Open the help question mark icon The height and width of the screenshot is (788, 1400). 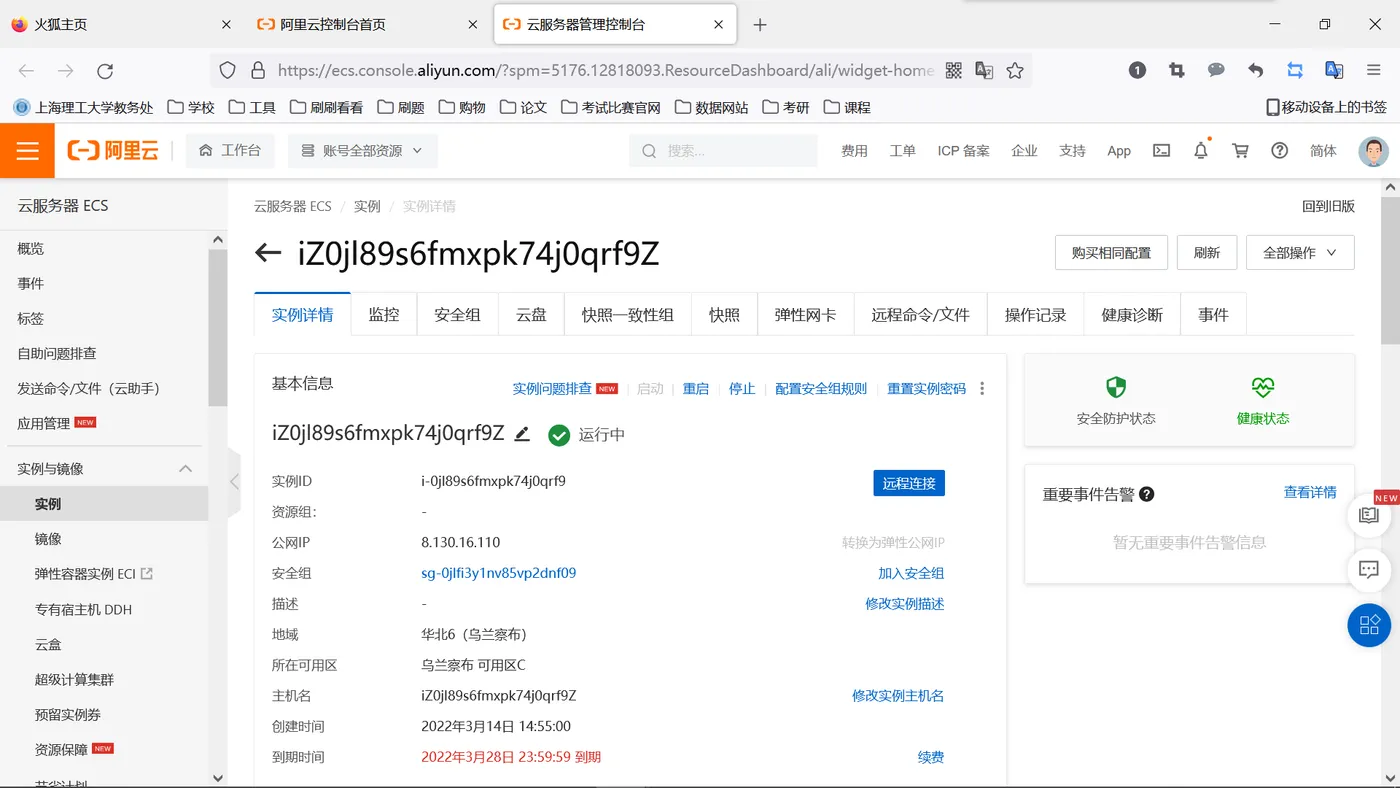[x=1279, y=151]
